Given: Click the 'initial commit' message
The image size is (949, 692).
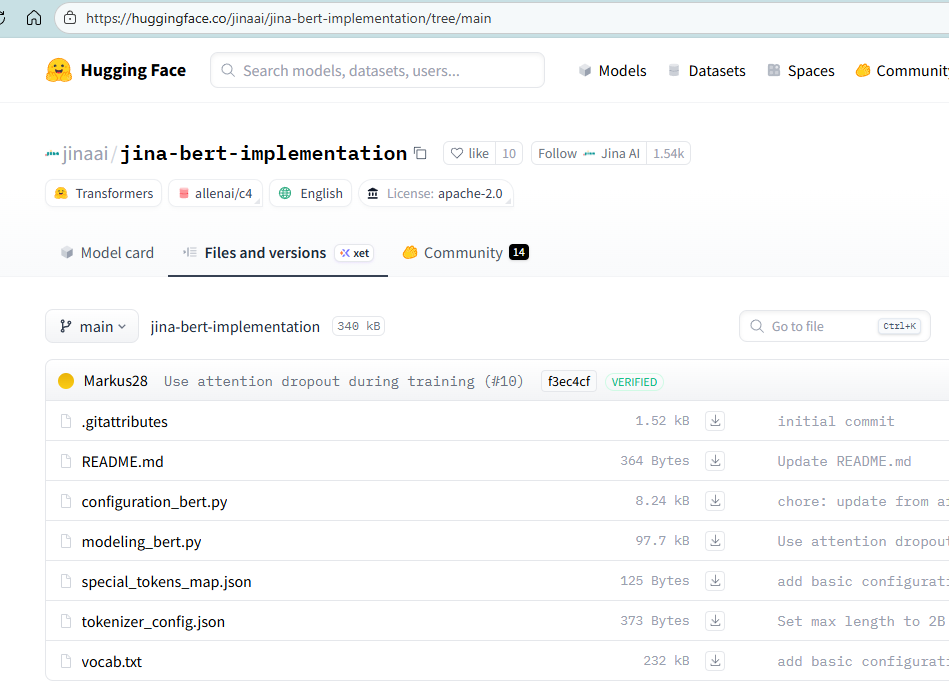Looking at the screenshot, I should [x=836, y=421].
